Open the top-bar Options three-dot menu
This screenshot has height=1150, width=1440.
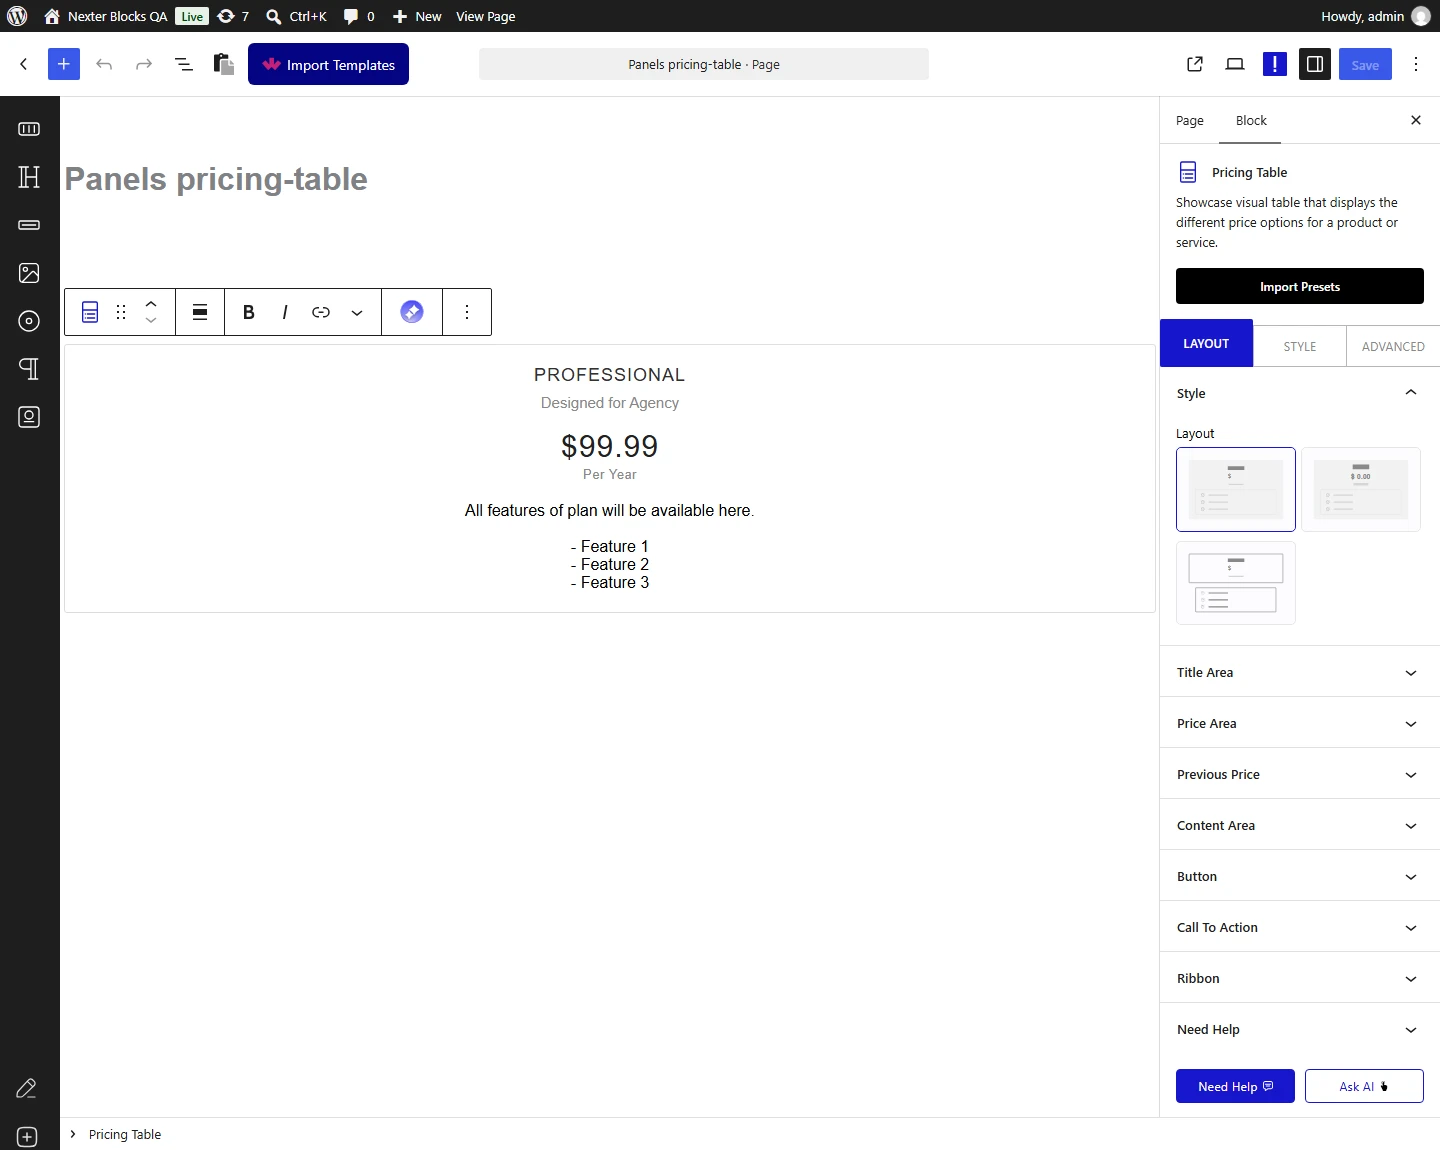(1416, 64)
